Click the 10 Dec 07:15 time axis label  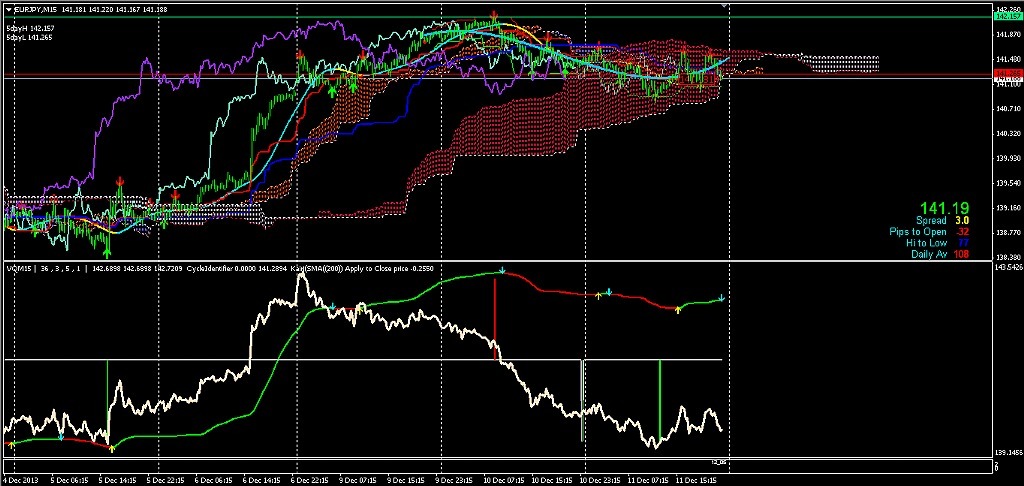[x=504, y=480]
